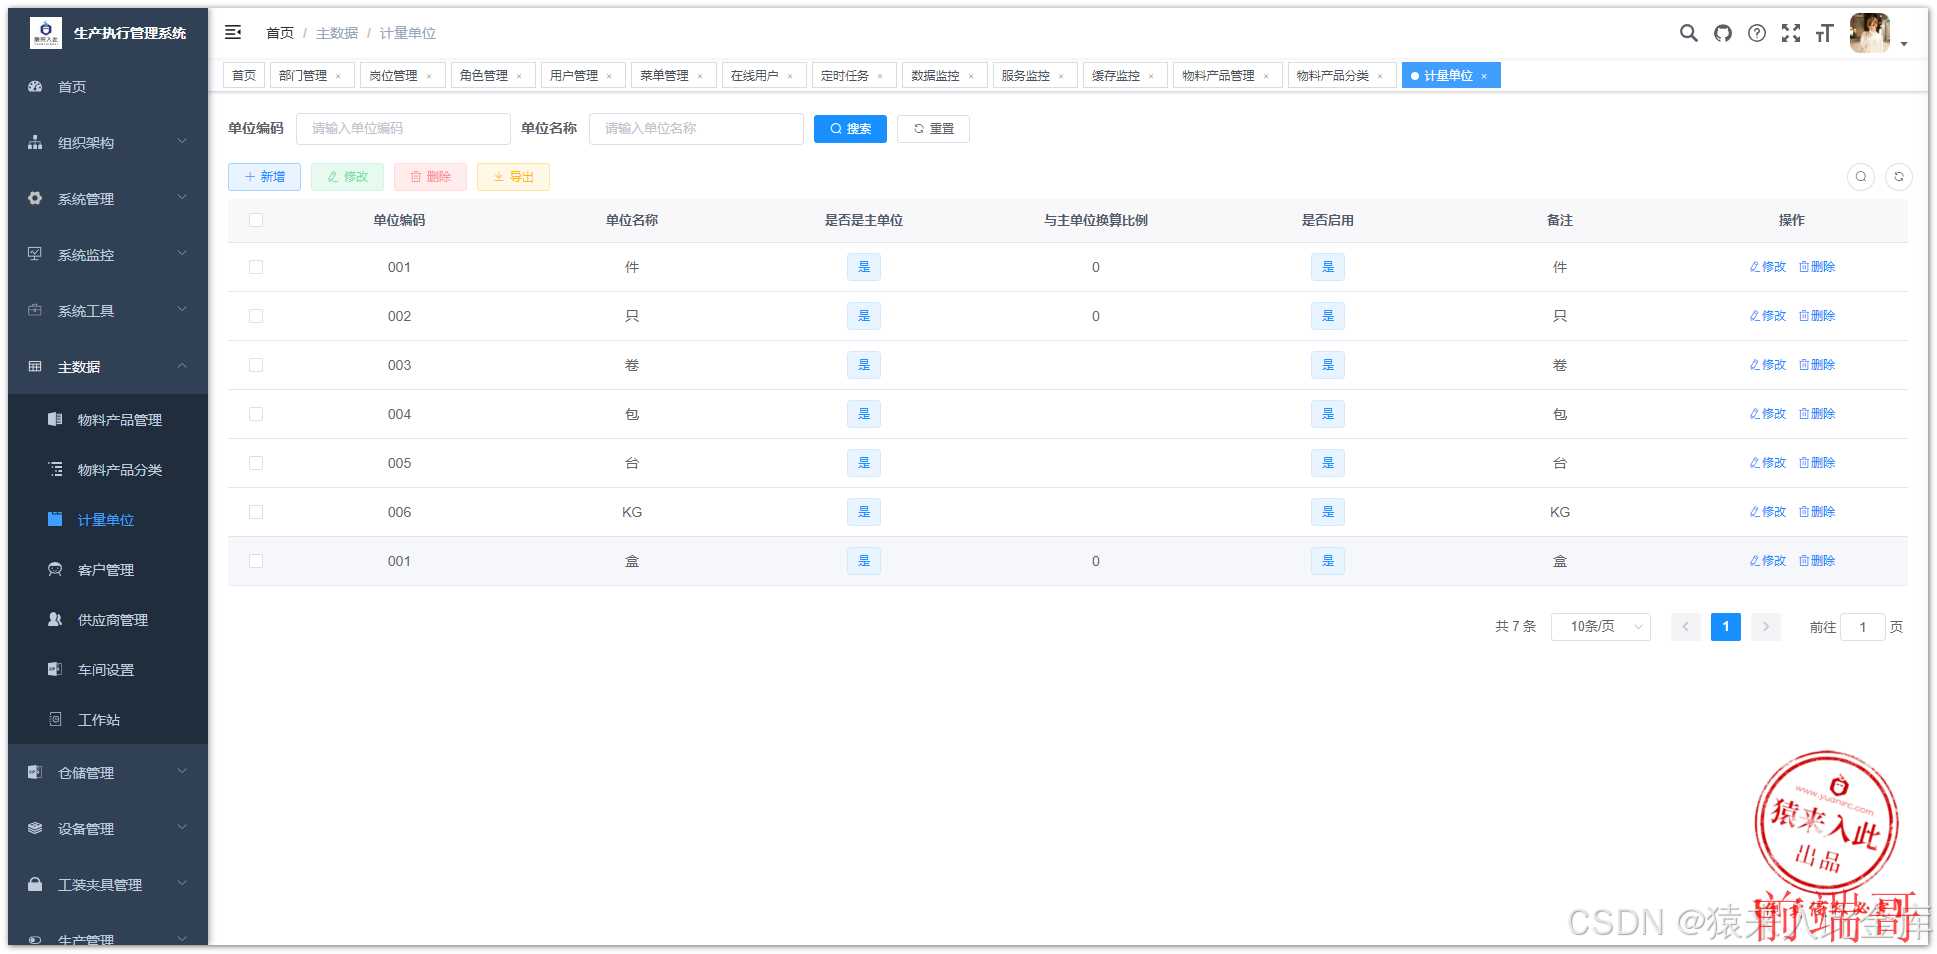Screen dimensions: 1937x954
Task: Expand the 系统监控 menu
Action: [x=108, y=255]
